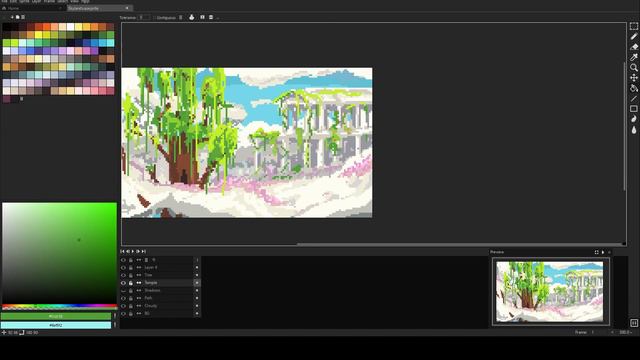Toggle visibility of Layer 4
The height and width of the screenshot is (360, 640).
point(123,267)
